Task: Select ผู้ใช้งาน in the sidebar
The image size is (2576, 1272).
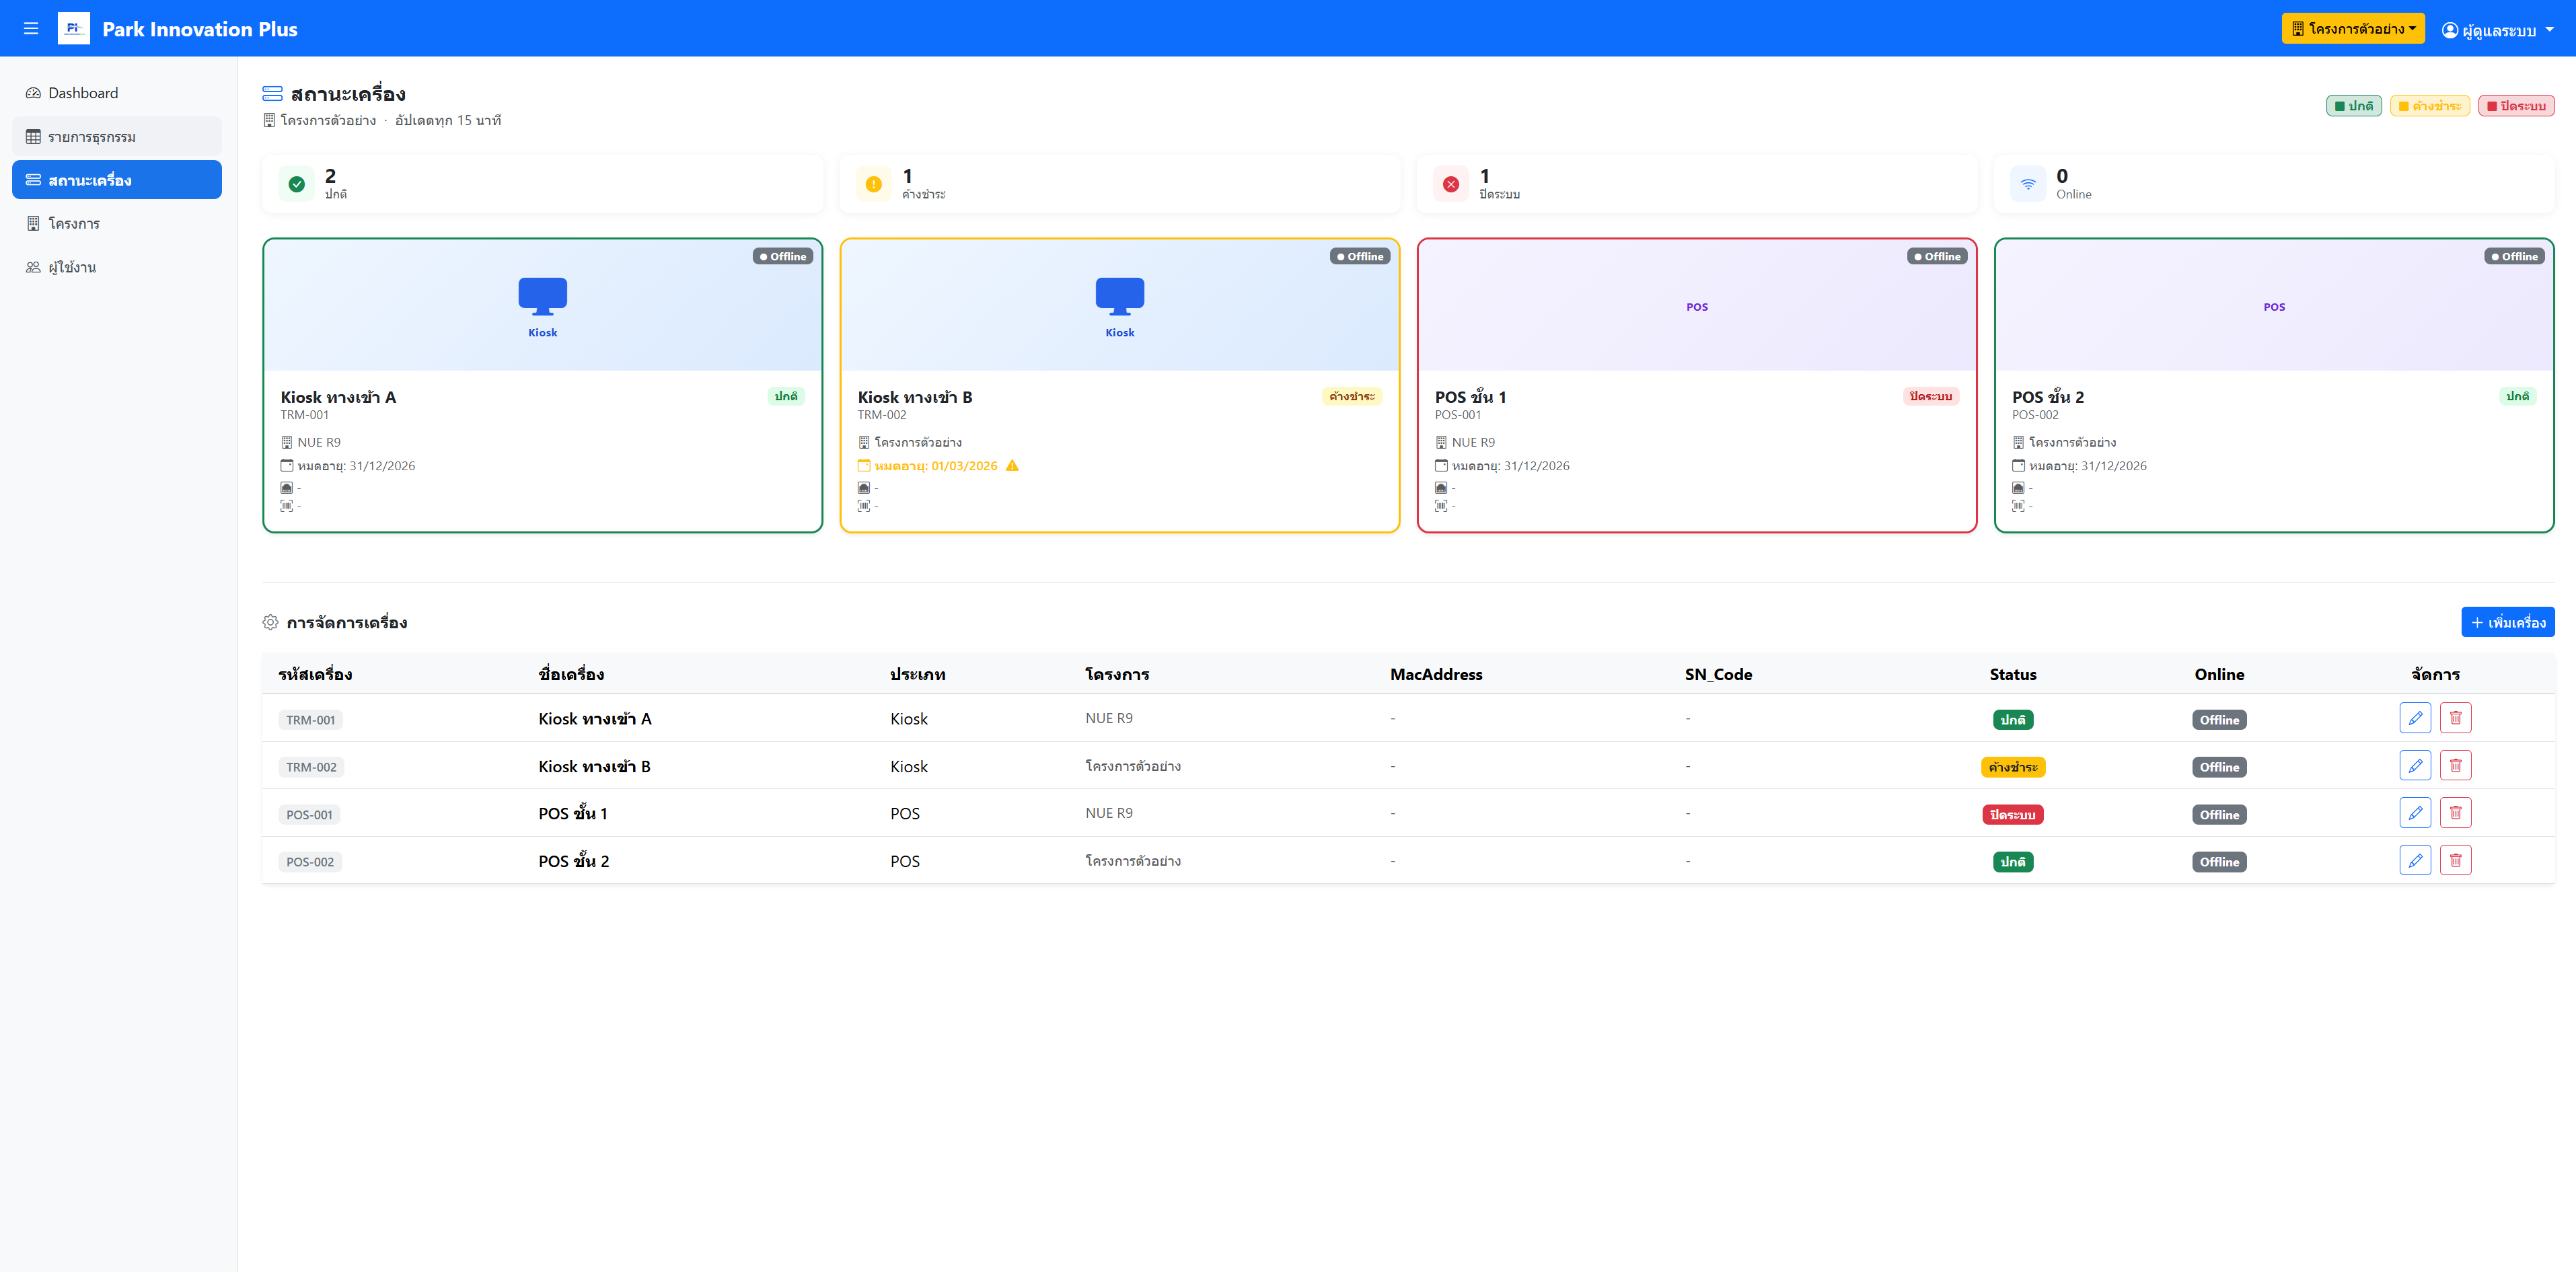Action: [x=71, y=267]
